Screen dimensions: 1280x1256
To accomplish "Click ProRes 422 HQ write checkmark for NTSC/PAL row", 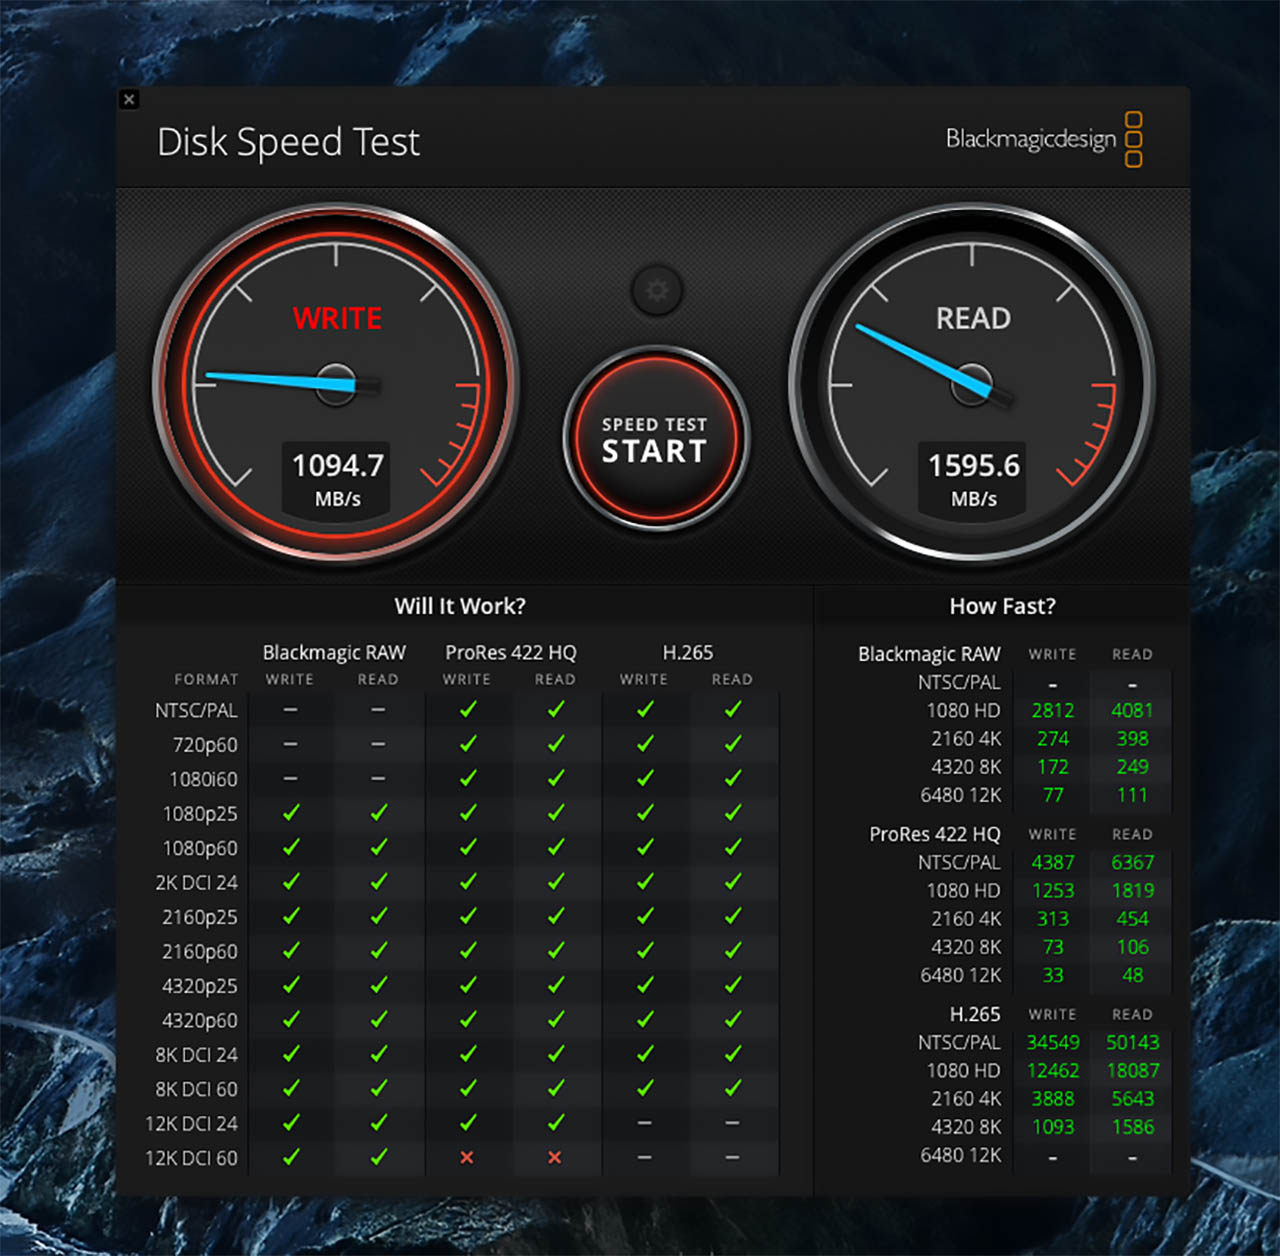I will coord(467,709).
